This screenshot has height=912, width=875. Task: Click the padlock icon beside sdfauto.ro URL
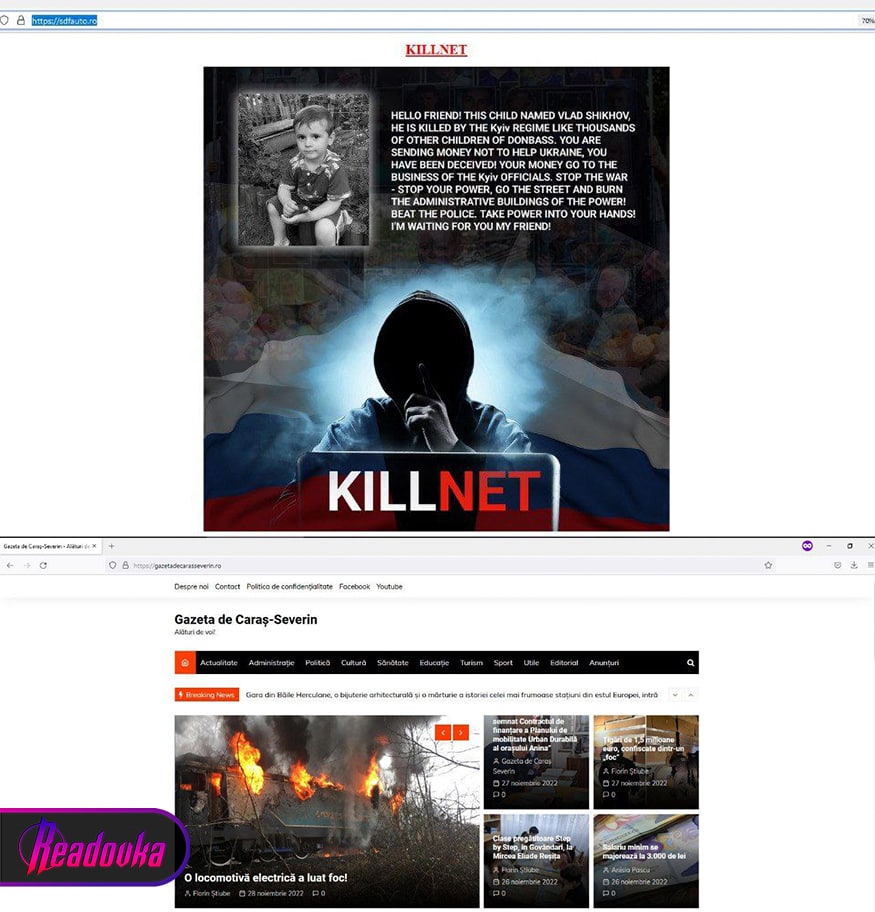(x=20, y=20)
